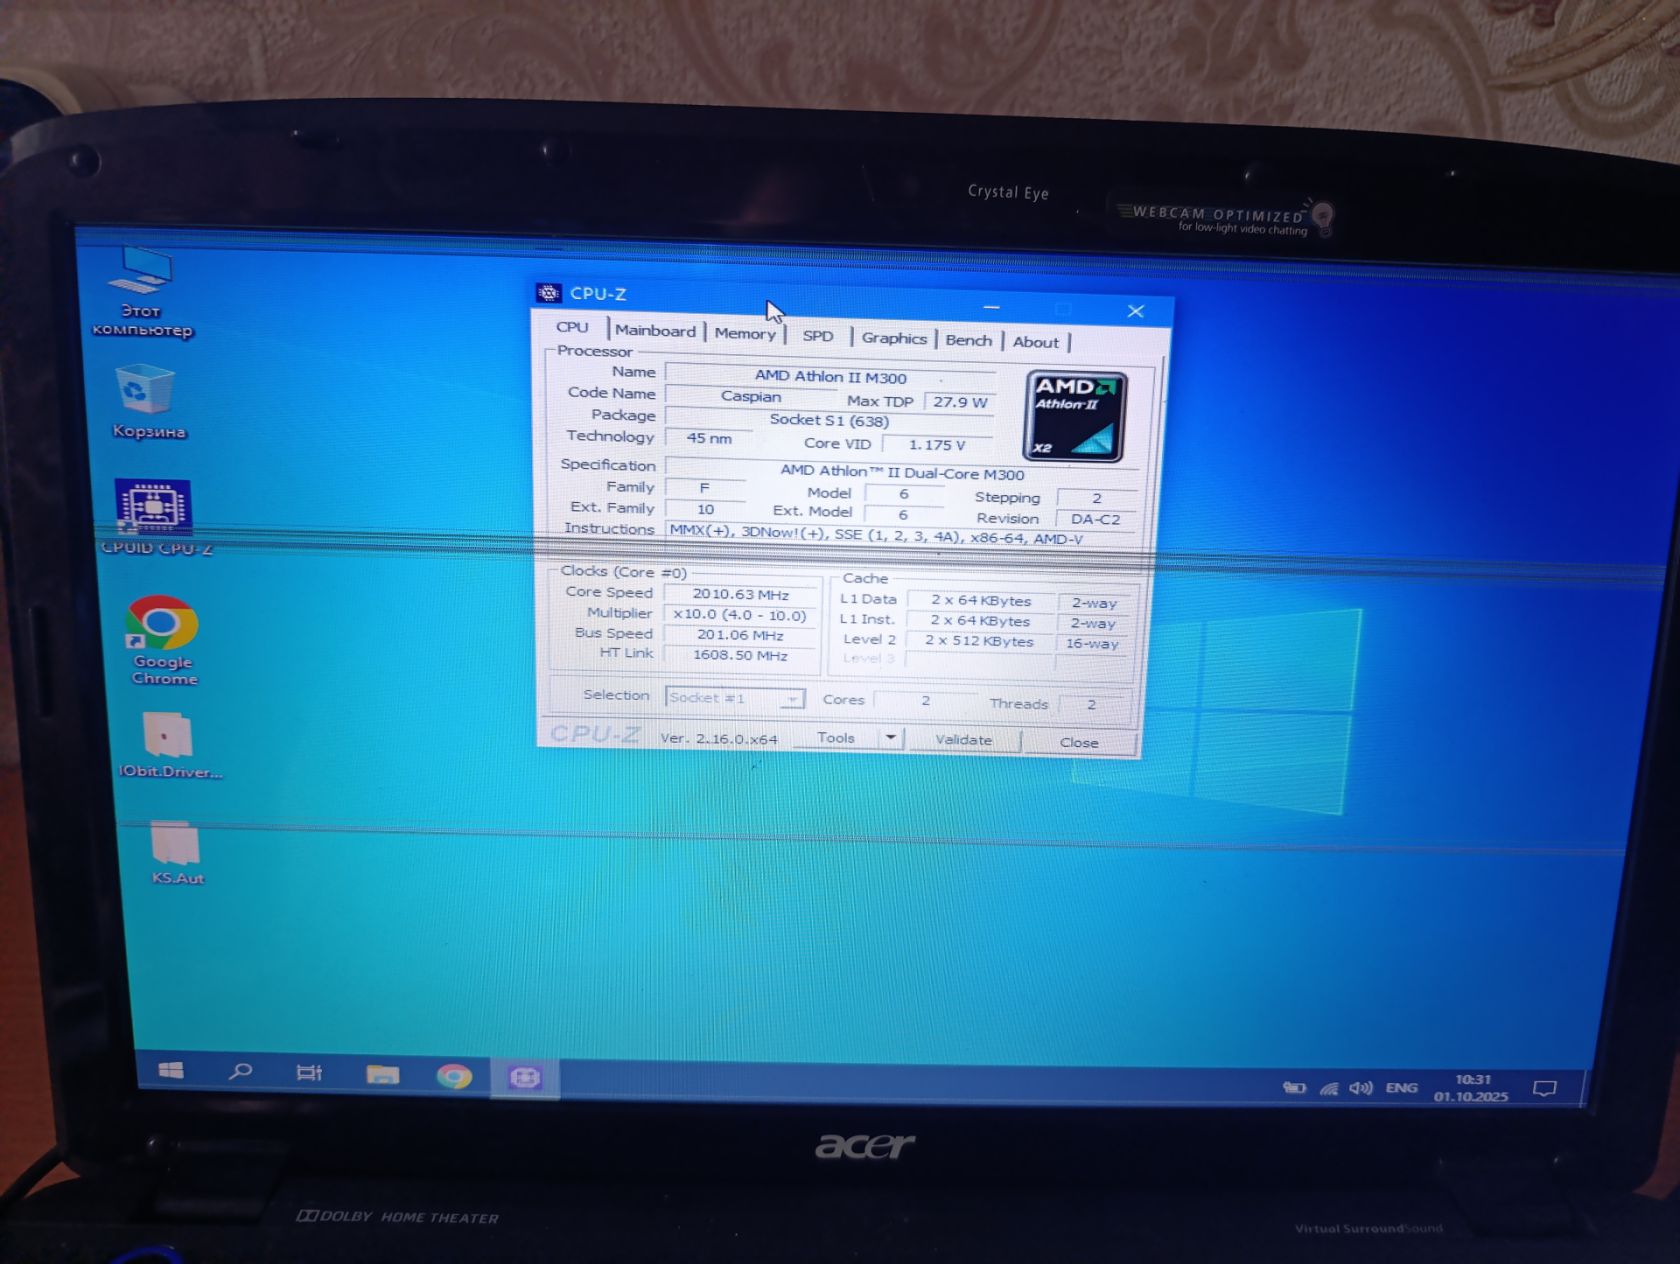1680x1264 pixels.
Task: Open the IObit.Driver desktop icon
Action: 169,745
